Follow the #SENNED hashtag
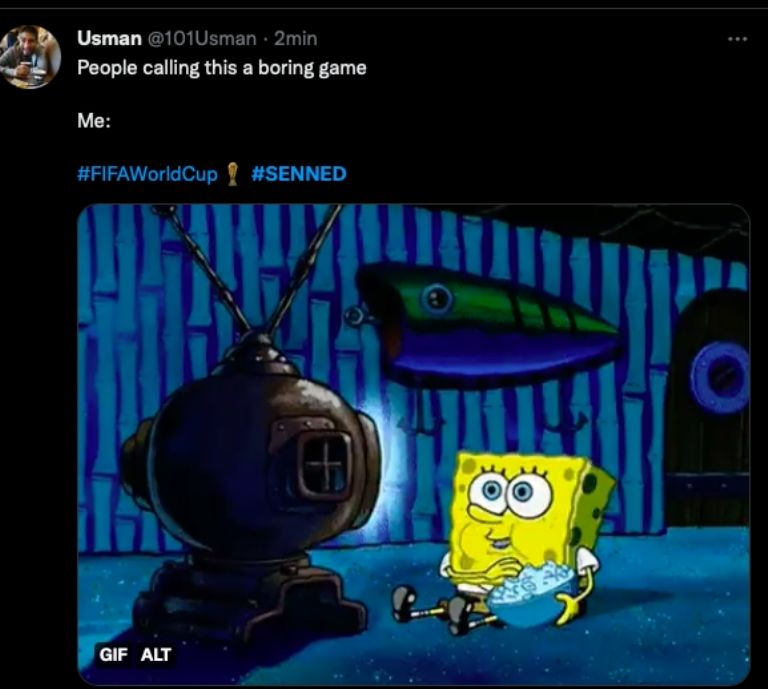 click(x=299, y=174)
